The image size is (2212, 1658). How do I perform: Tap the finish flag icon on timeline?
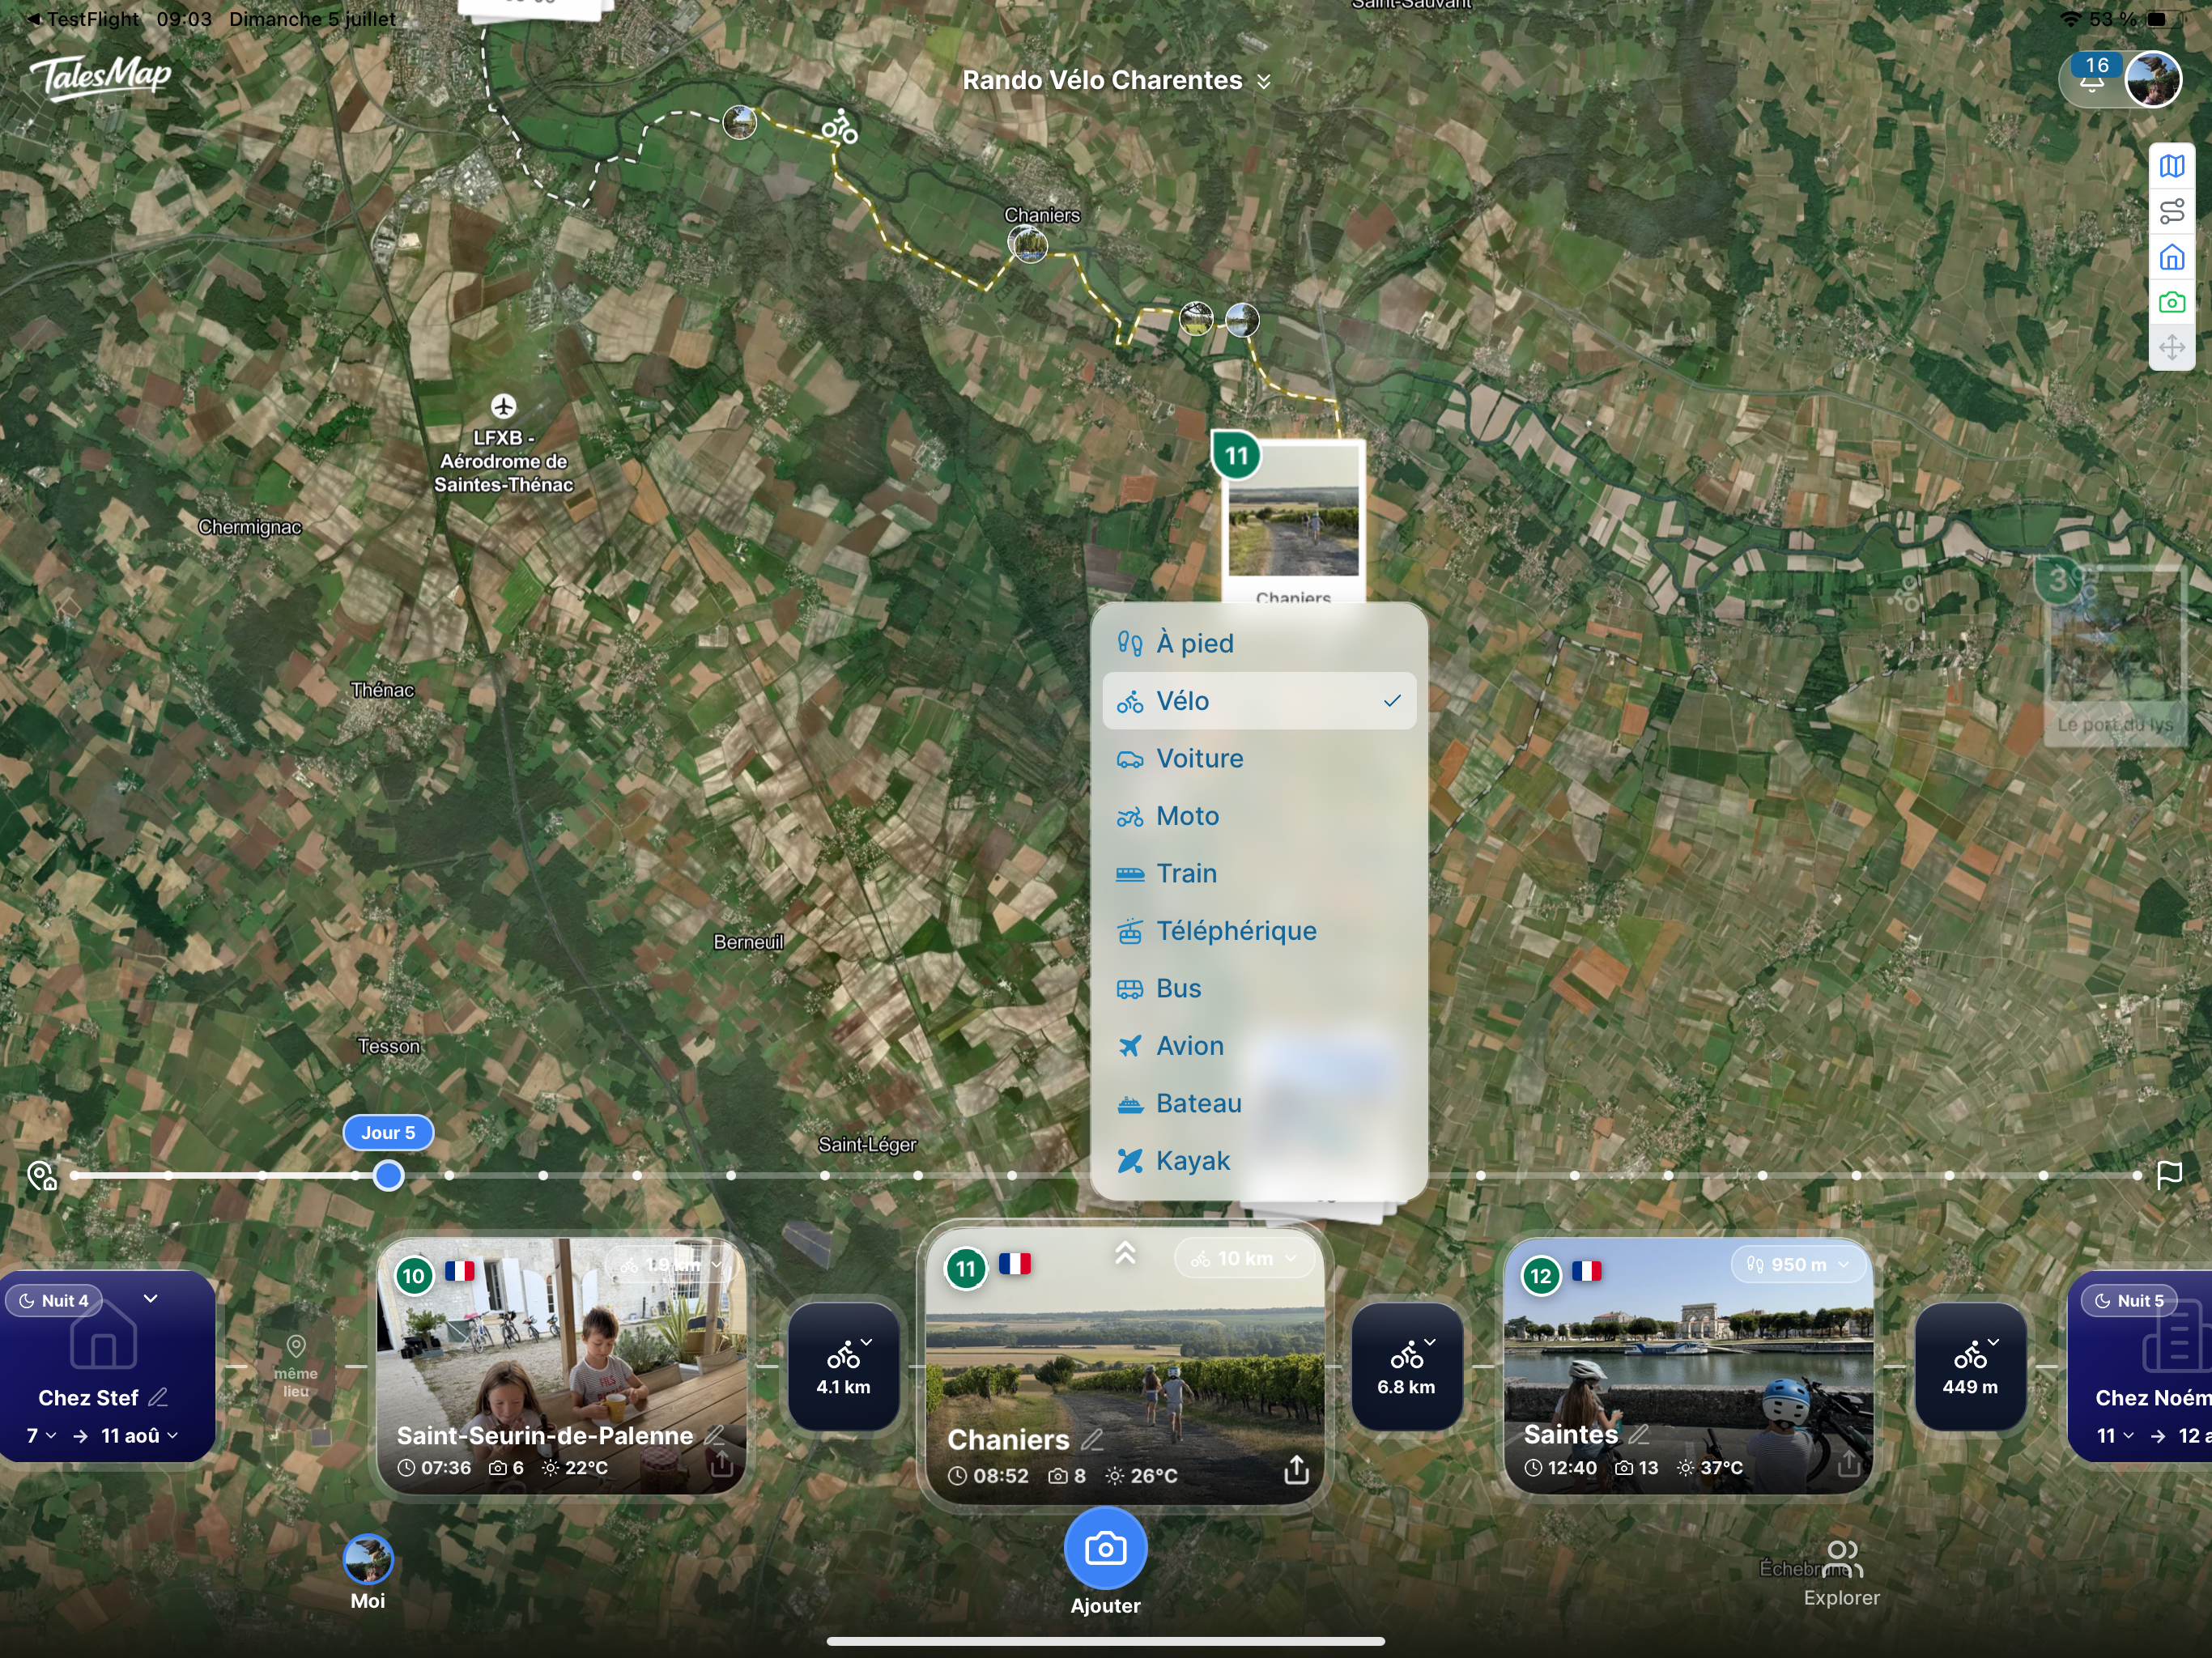(2169, 1175)
